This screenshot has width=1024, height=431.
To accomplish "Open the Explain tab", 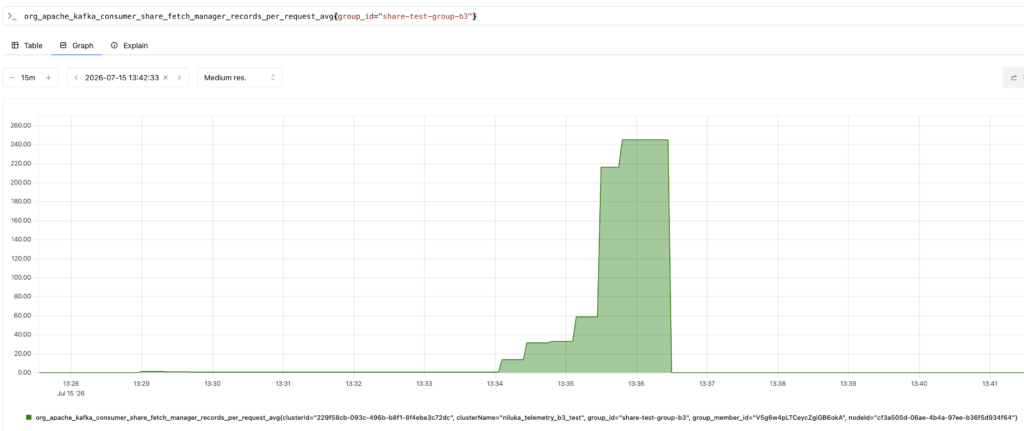I will 129,46.
